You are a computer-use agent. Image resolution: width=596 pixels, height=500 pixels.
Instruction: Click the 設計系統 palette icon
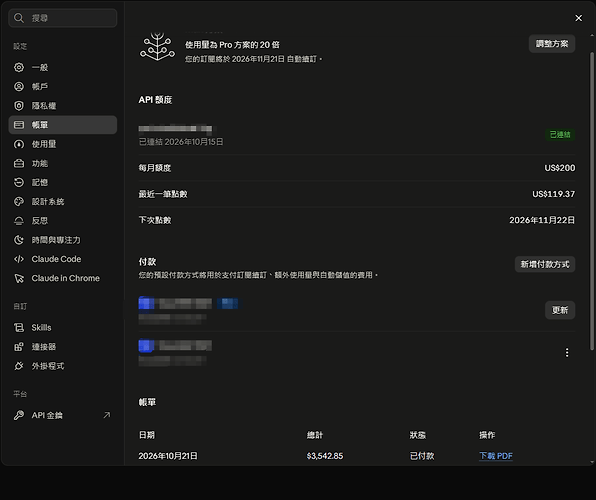19,202
